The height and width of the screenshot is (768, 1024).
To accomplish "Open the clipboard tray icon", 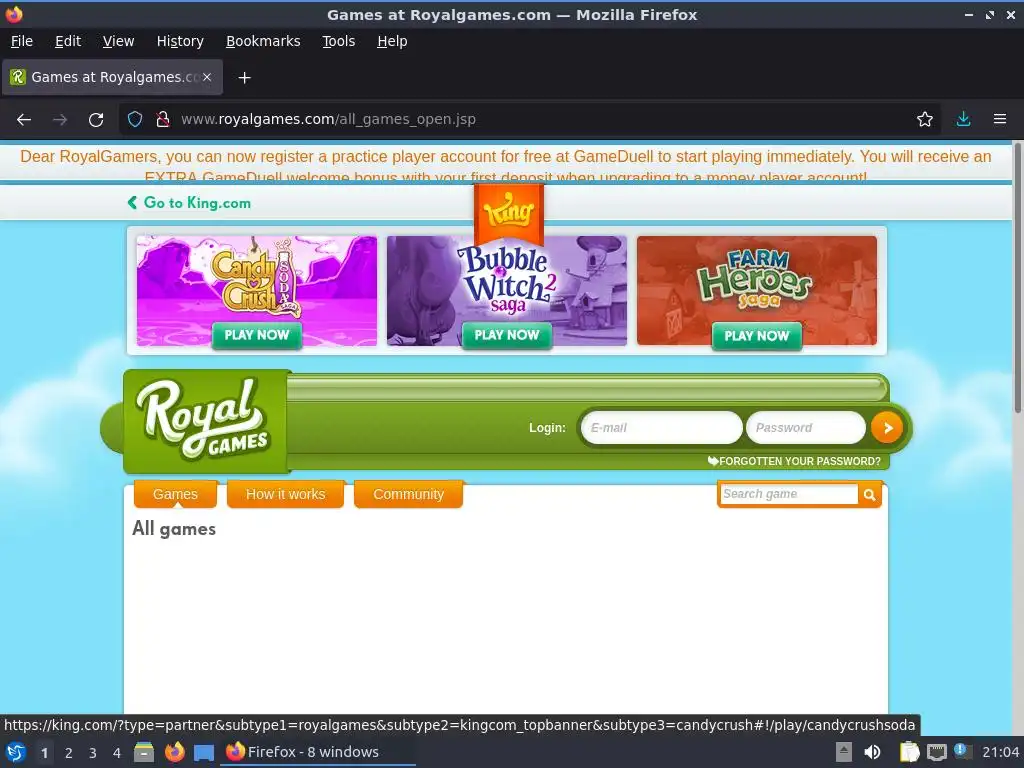I will (x=909, y=752).
